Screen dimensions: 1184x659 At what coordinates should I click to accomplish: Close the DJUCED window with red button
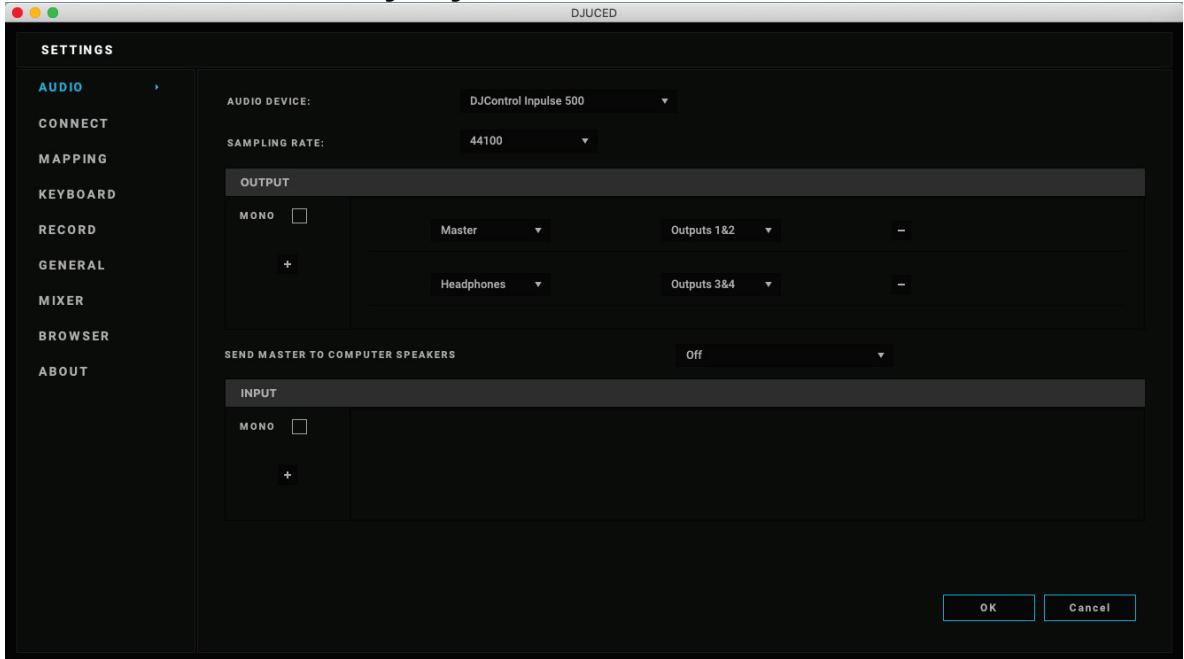(17, 13)
